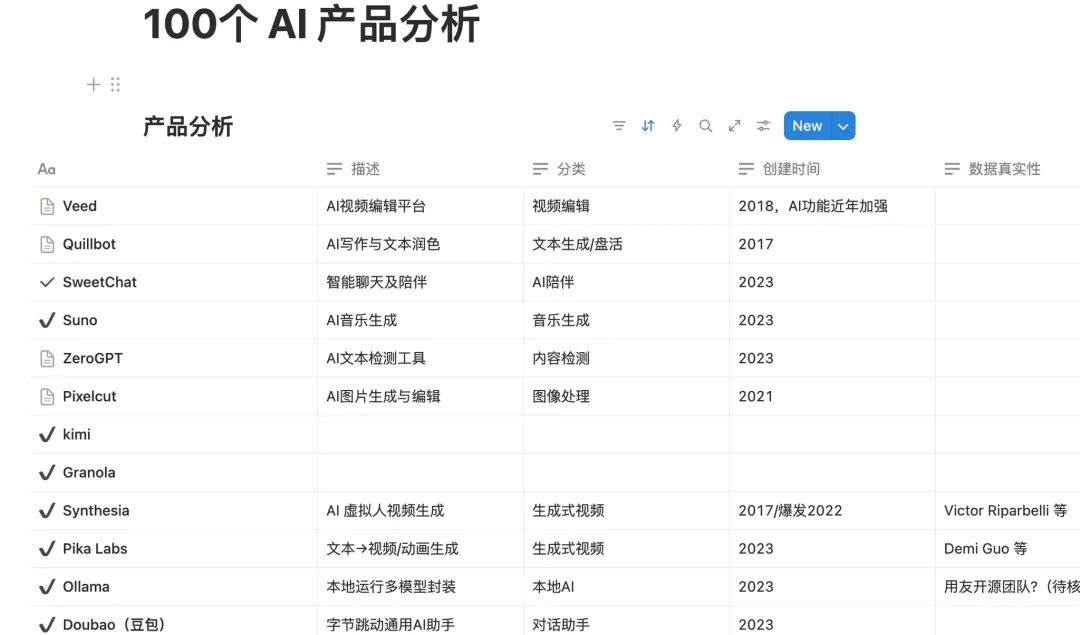Viewport: 1080px width, 635px height.
Task: Click the empty 描述 cell for Granola
Action: [x=420, y=472]
